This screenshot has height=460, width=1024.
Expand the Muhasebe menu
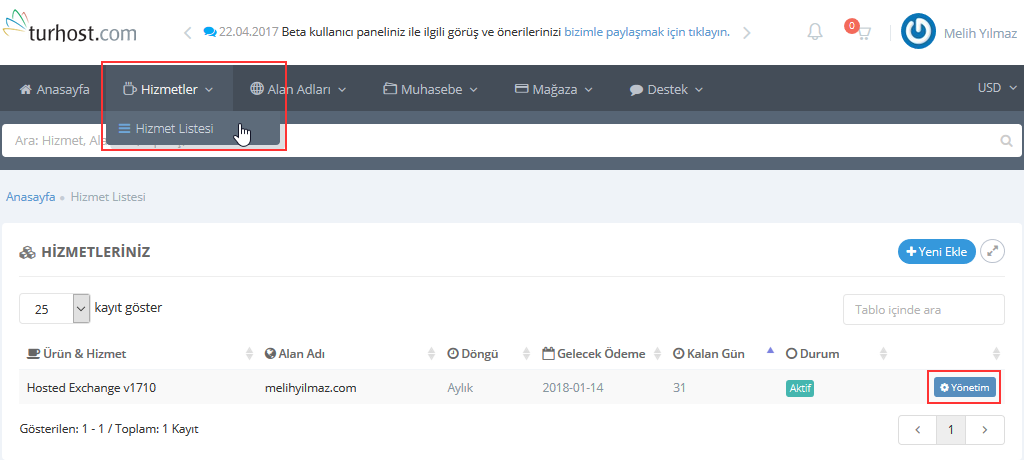point(430,89)
